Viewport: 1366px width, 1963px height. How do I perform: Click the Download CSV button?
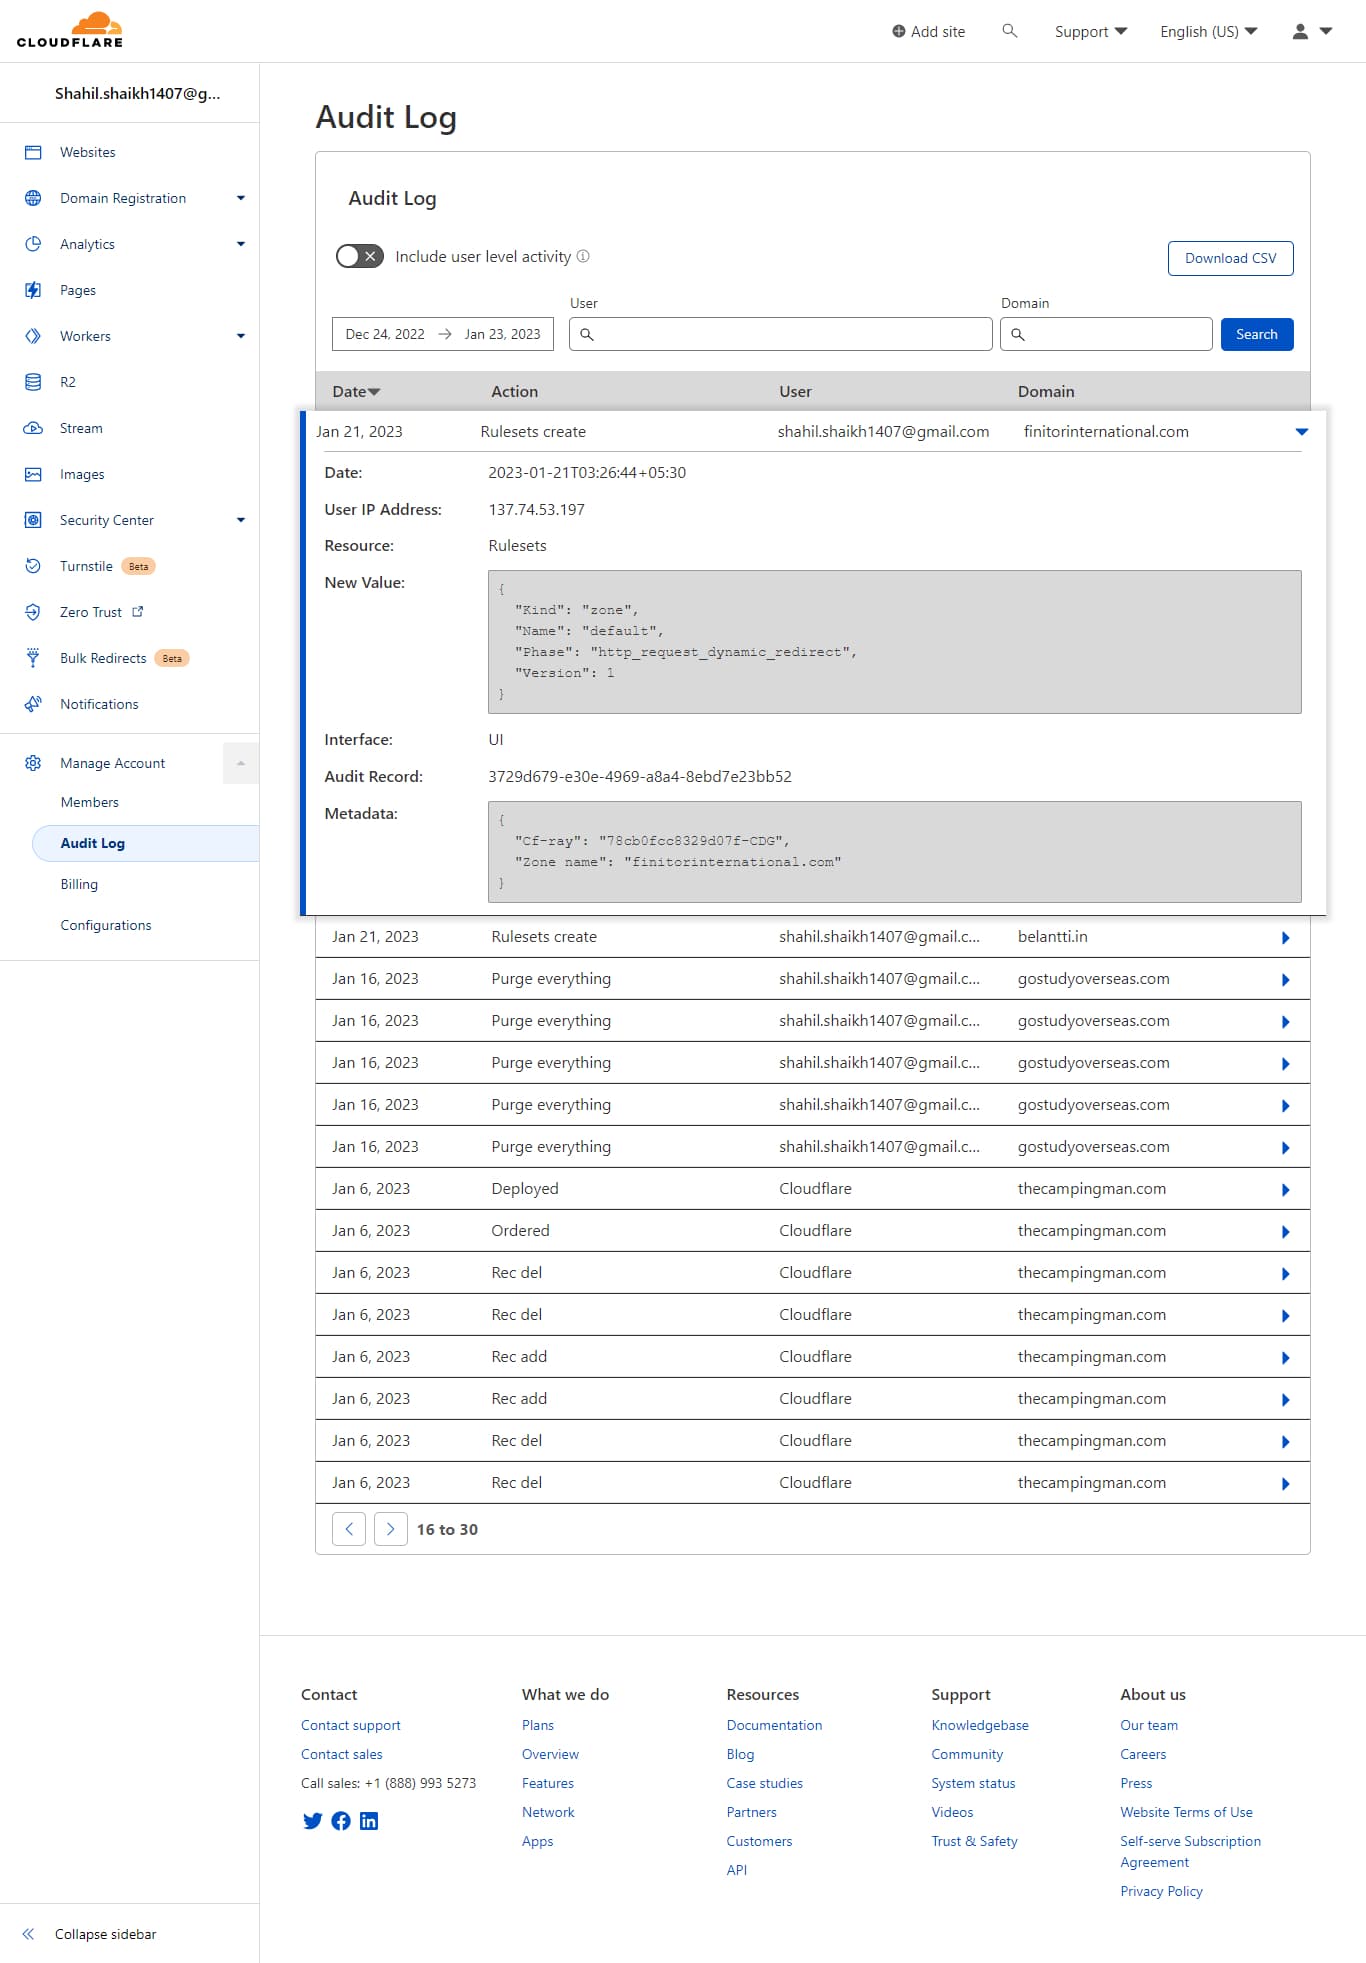[x=1230, y=258]
